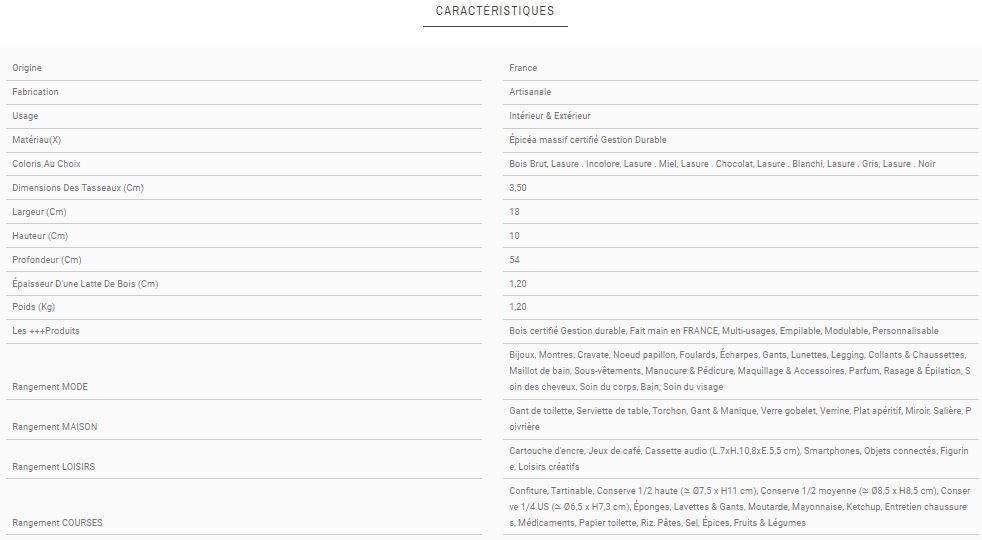Select the Hauteur value 10
Viewport: 982px width, 540px height.
click(514, 236)
